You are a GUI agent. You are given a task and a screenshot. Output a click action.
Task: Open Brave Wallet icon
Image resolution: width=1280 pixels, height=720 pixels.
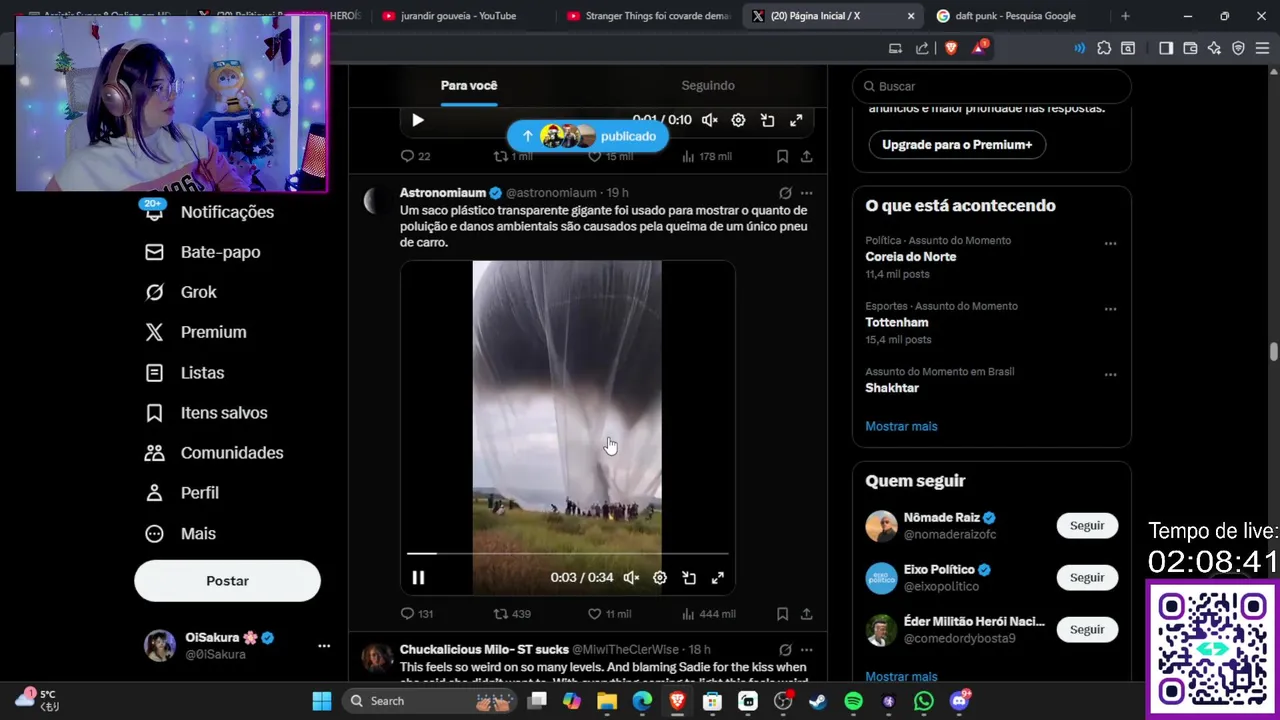[x=1190, y=48]
